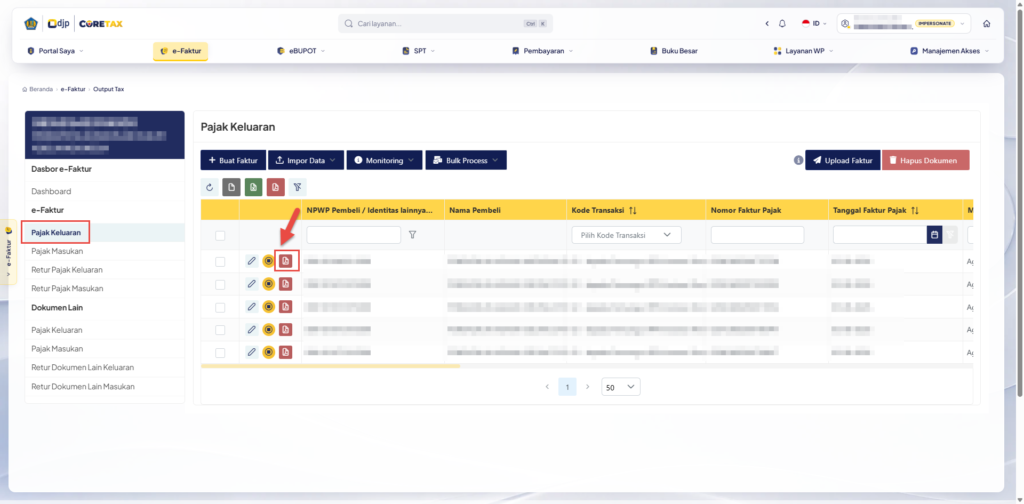Click the Buat Faktur button

(233, 160)
